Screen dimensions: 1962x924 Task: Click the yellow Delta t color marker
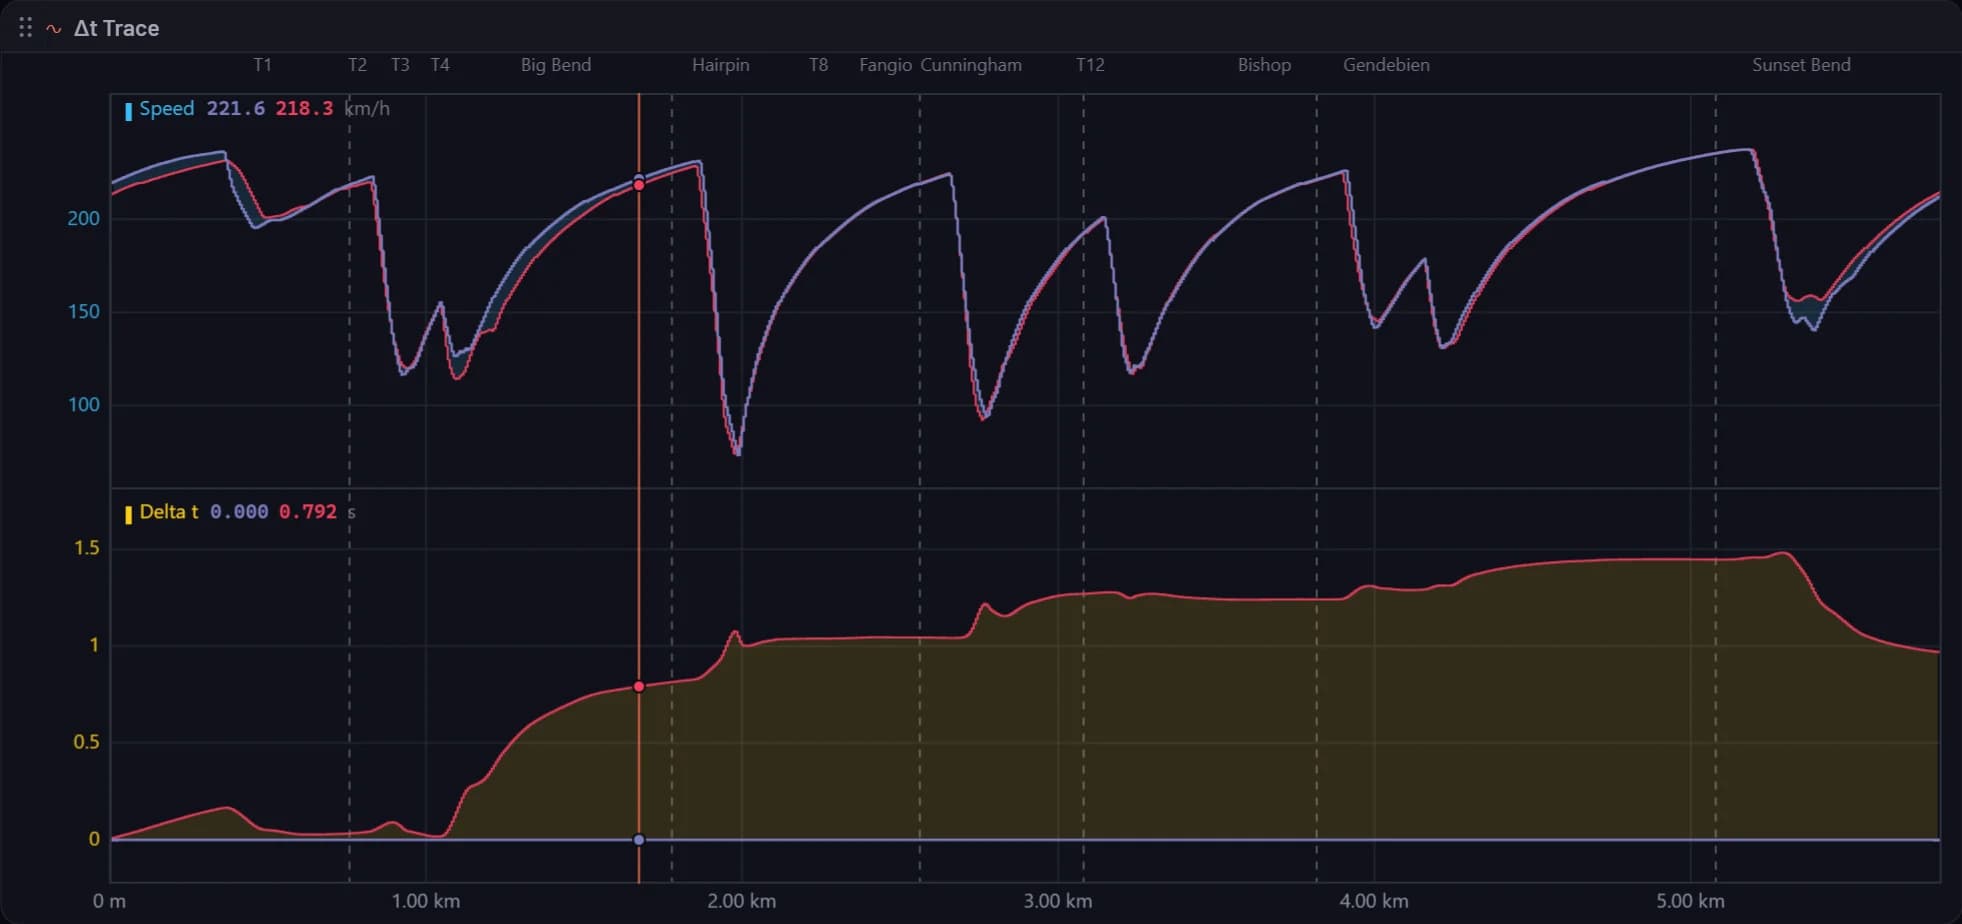point(128,515)
